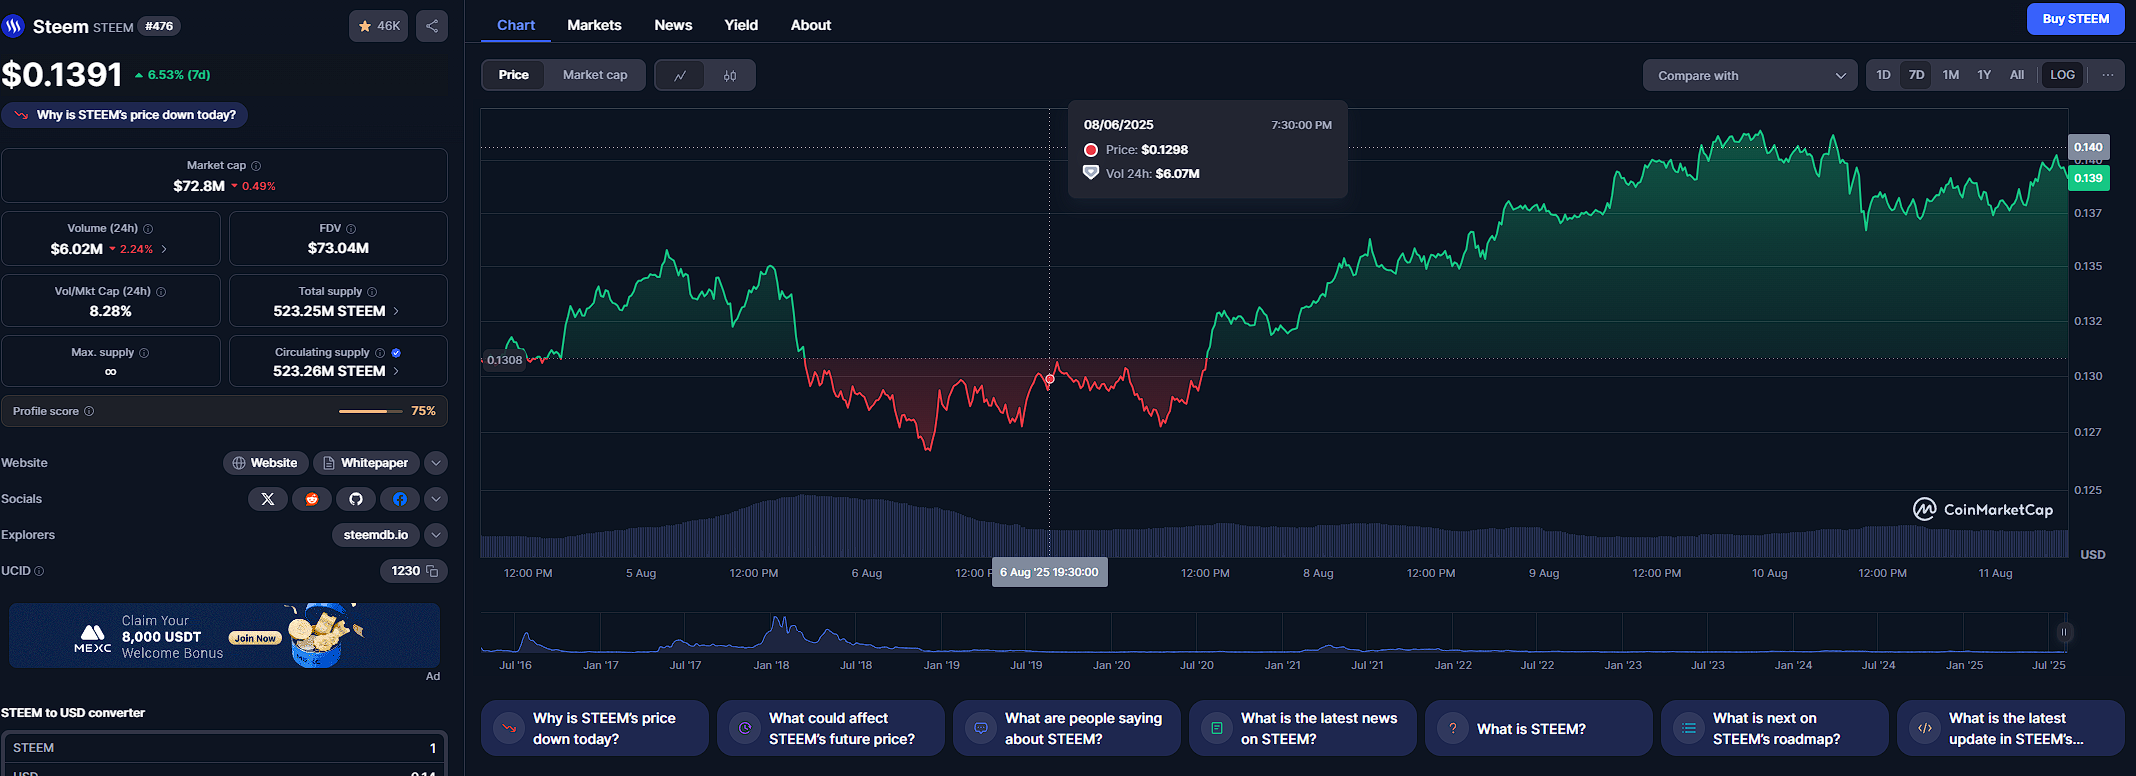The image size is (2136, 776).
Task: Switch to the line chart icon
Action: 680,75
